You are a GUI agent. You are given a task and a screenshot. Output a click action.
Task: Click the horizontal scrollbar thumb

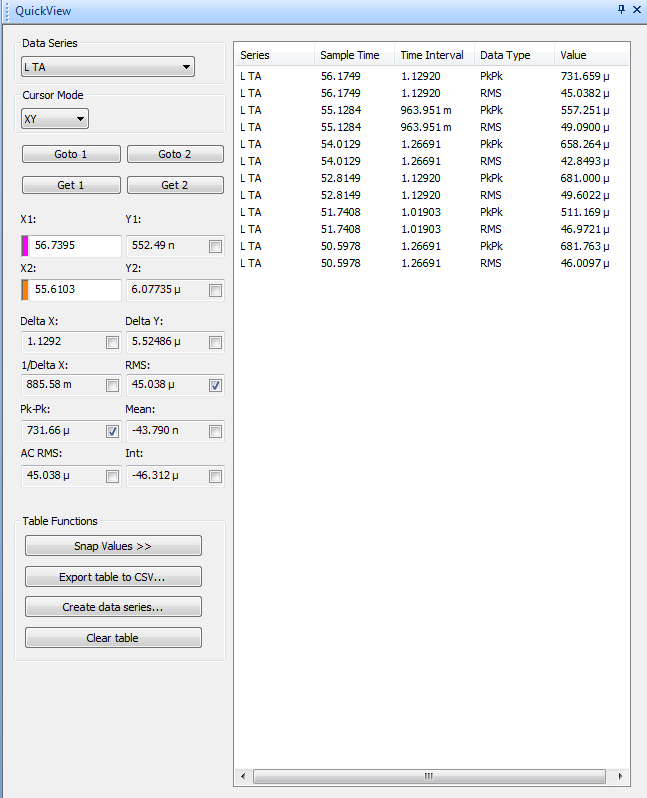click(429, 776)
